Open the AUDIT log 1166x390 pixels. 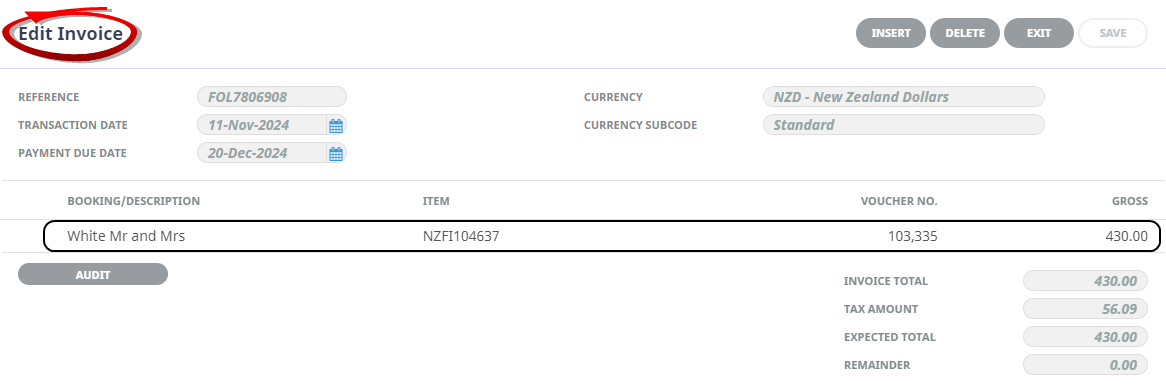(x=93, y=275)
